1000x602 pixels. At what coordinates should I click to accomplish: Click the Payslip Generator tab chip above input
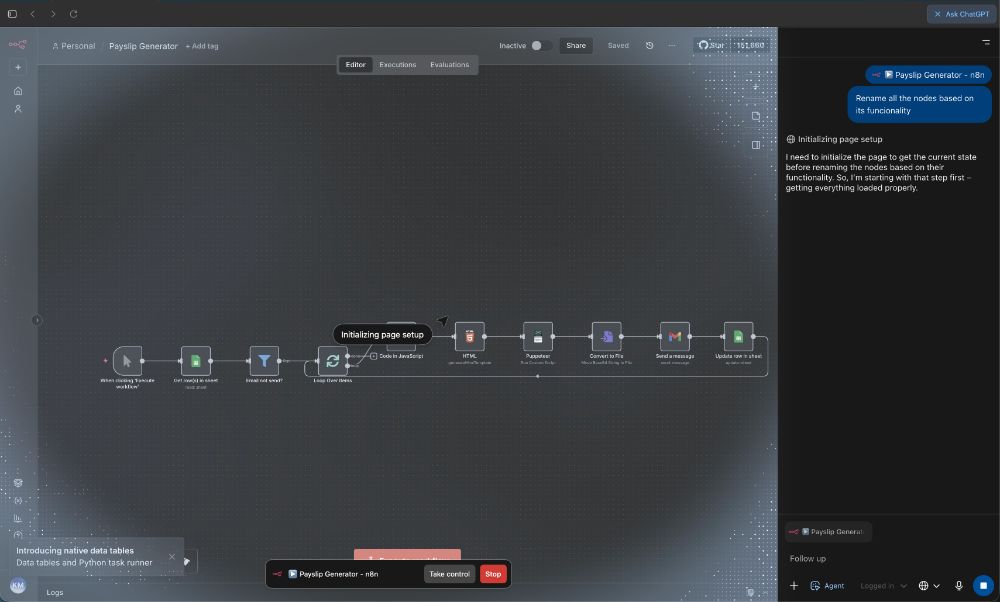click(x=828, y=531)
